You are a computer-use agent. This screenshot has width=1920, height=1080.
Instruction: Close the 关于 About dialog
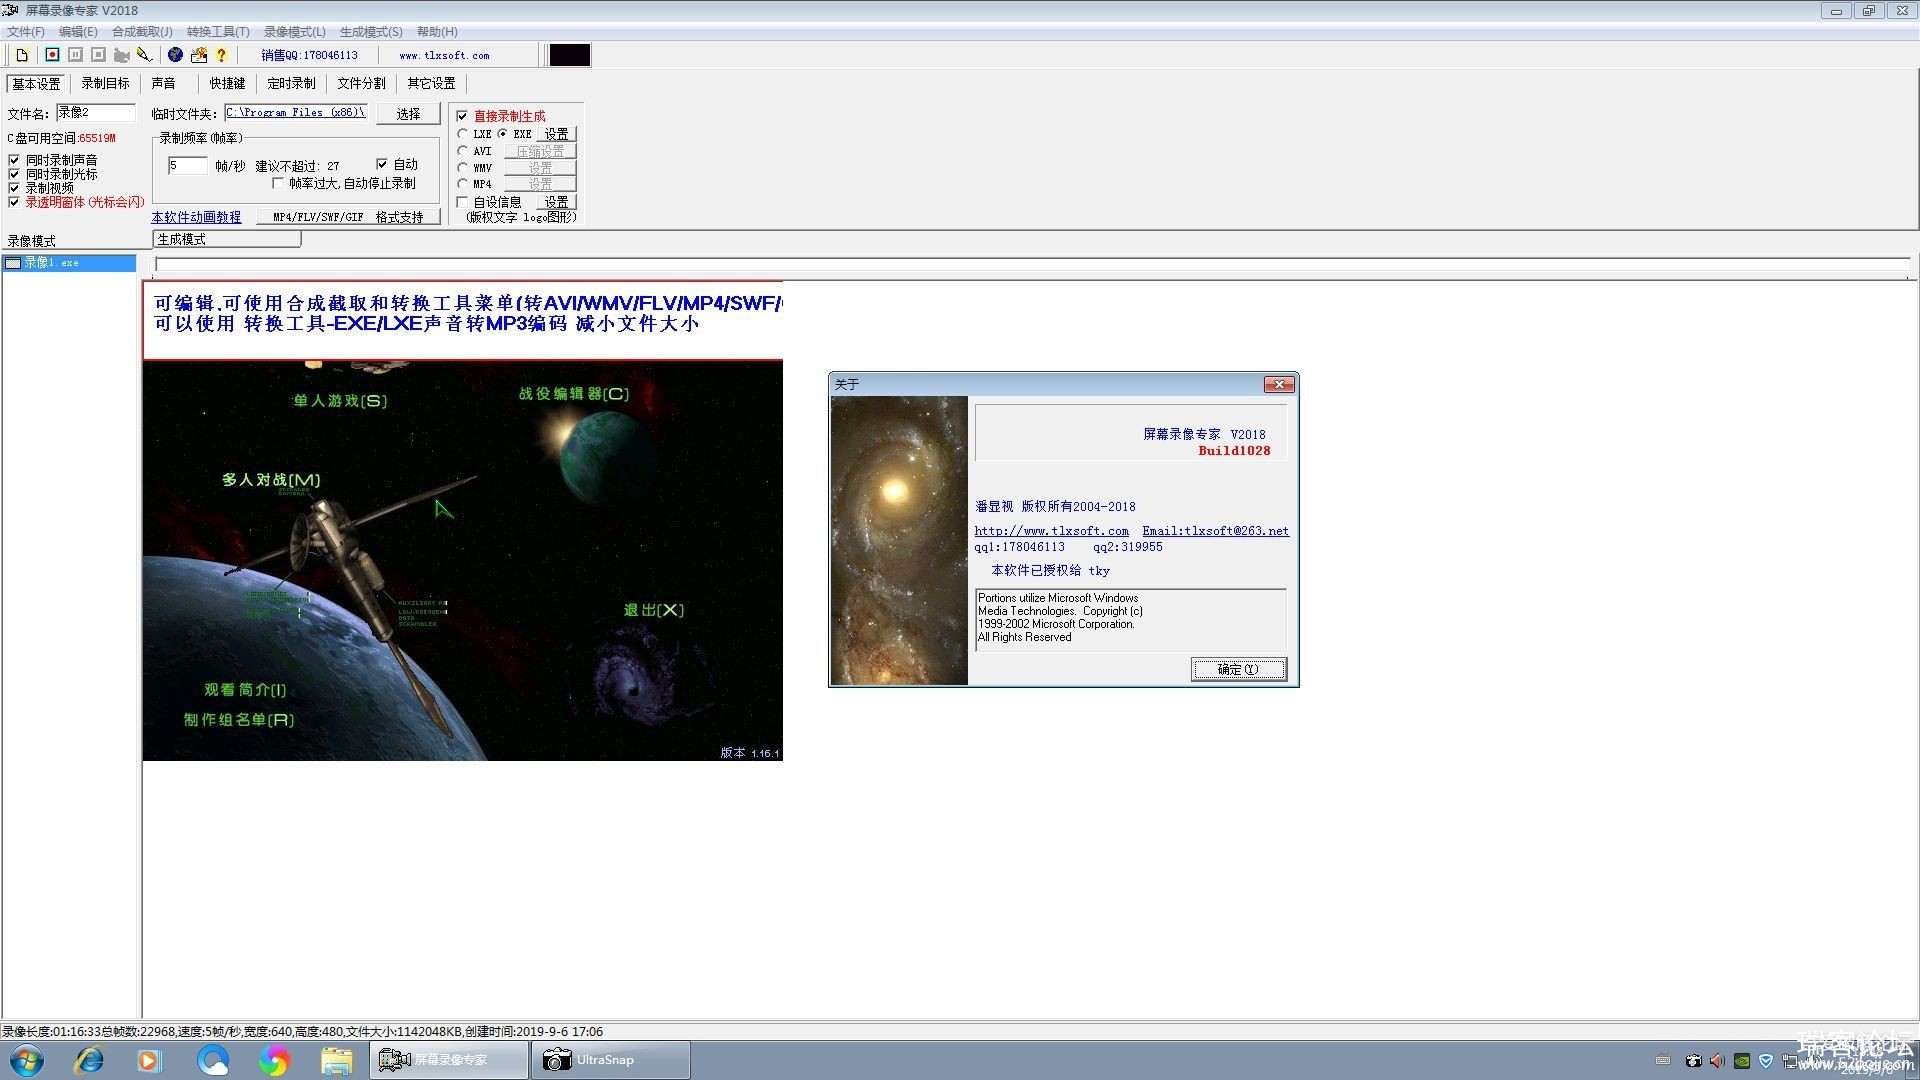pos(1279,385)
